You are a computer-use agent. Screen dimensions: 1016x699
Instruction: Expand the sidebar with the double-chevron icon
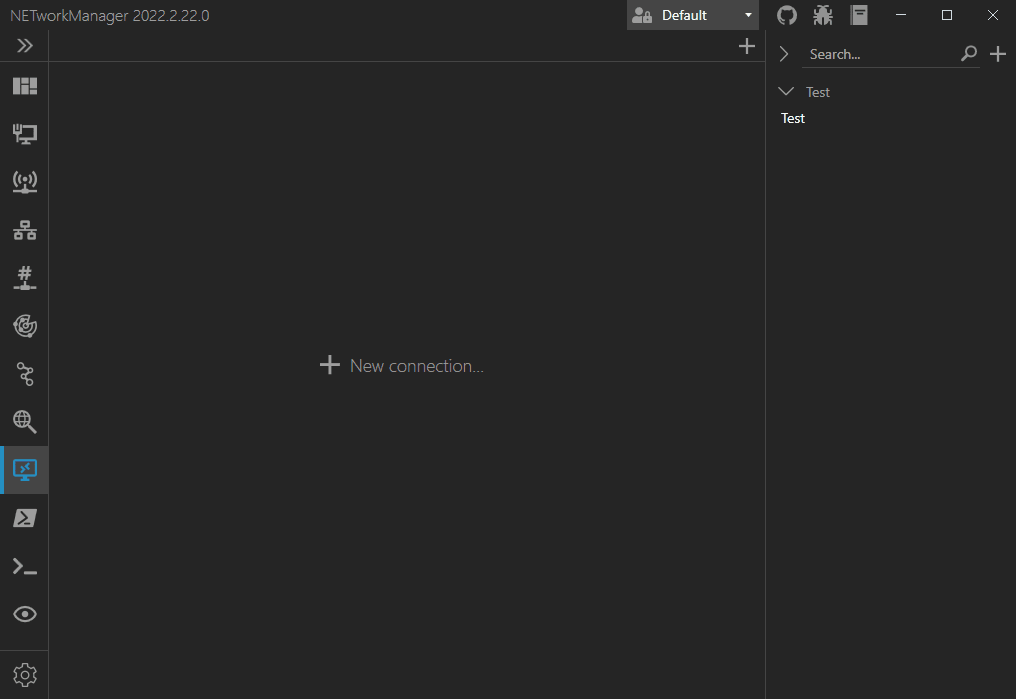pos(25,45)
